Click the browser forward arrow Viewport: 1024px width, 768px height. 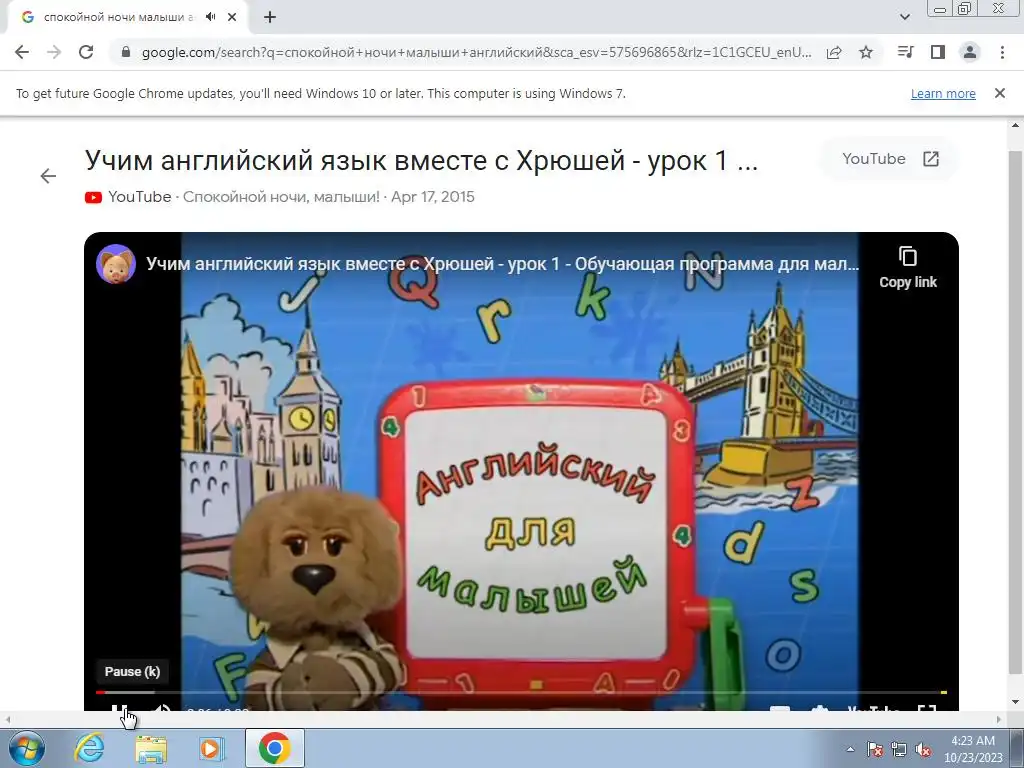point(54,52)
